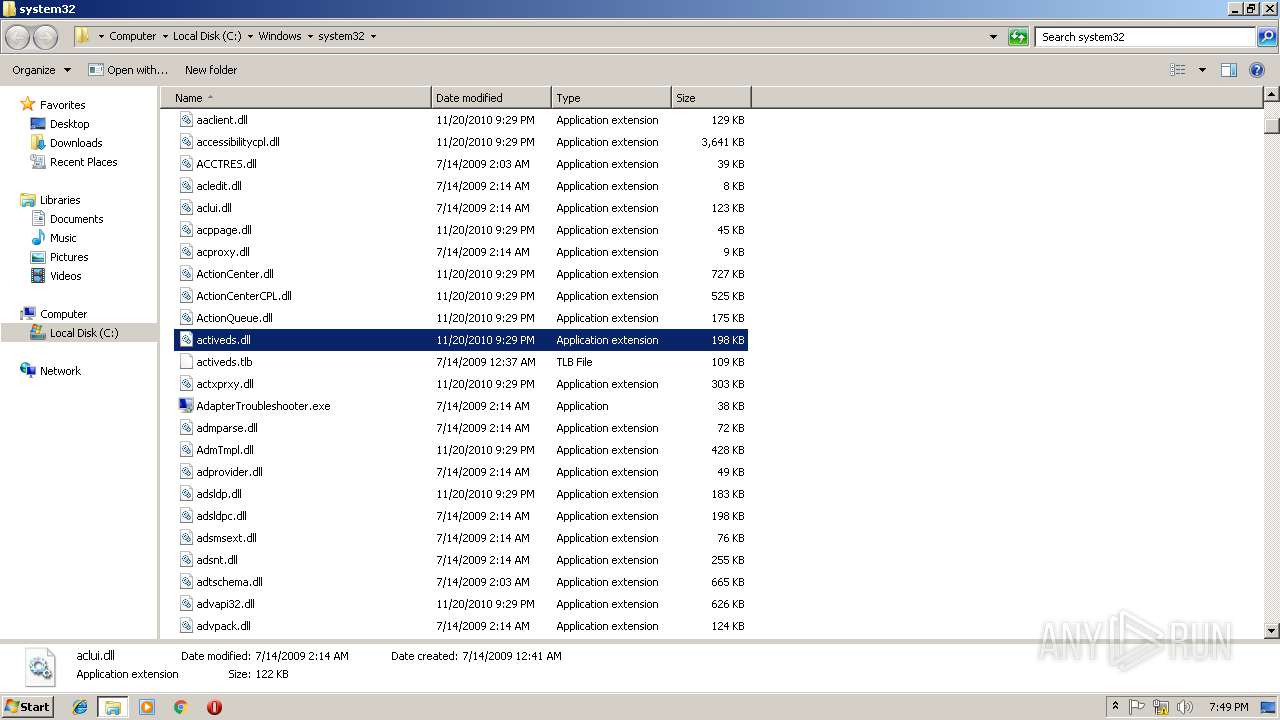Image resolution: width=1280 pixels, height=720 pixels.
Task: Open address bar history dropdown arrow
Action: (x=993, y=37)
